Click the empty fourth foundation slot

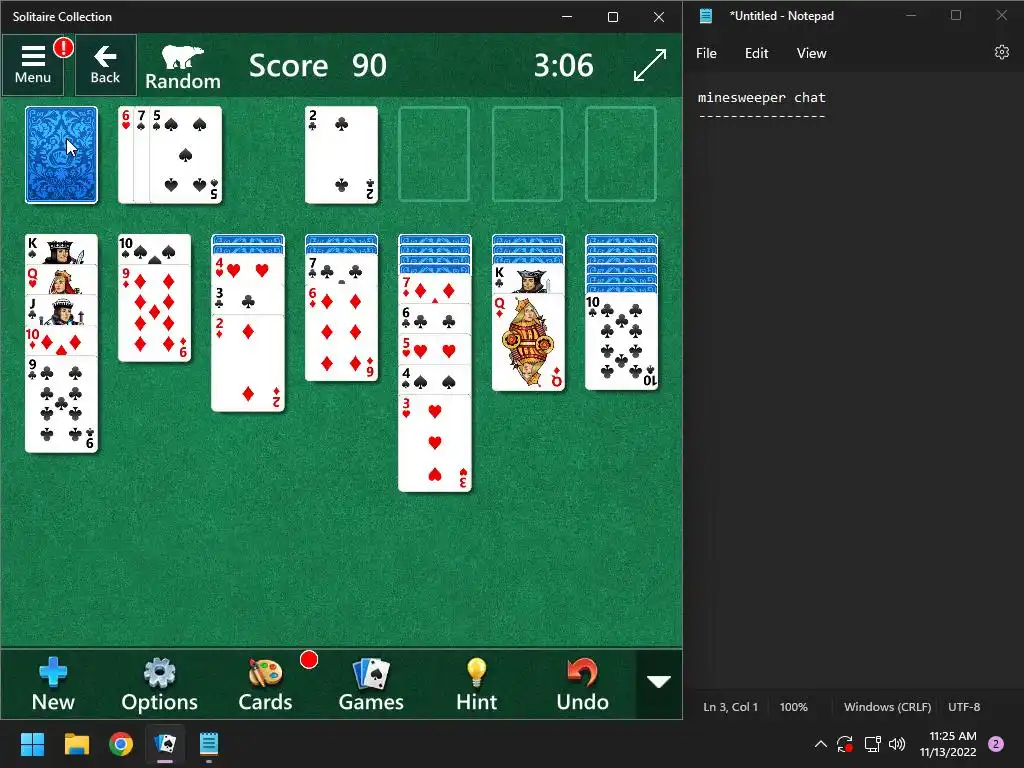click(621, 154)
